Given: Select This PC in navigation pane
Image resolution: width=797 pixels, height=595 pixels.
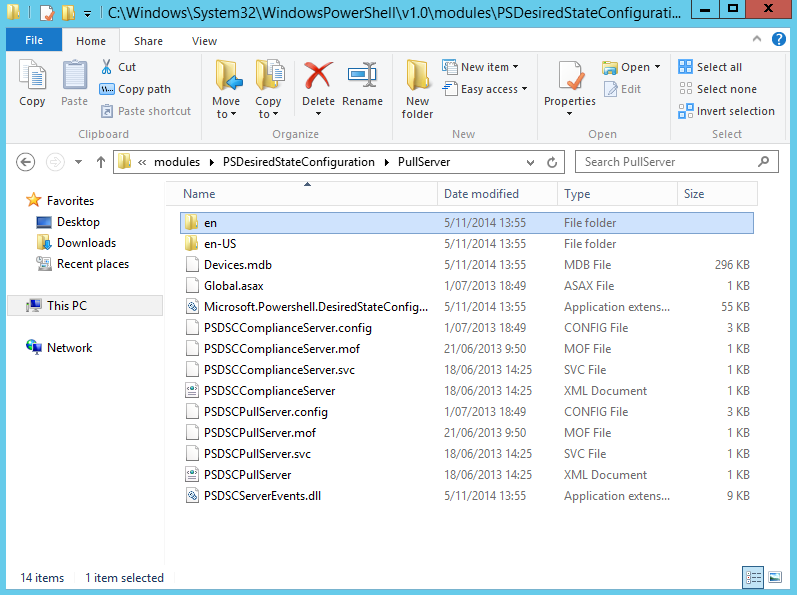Looking at the screenshot, I should [x=85, y=306].
